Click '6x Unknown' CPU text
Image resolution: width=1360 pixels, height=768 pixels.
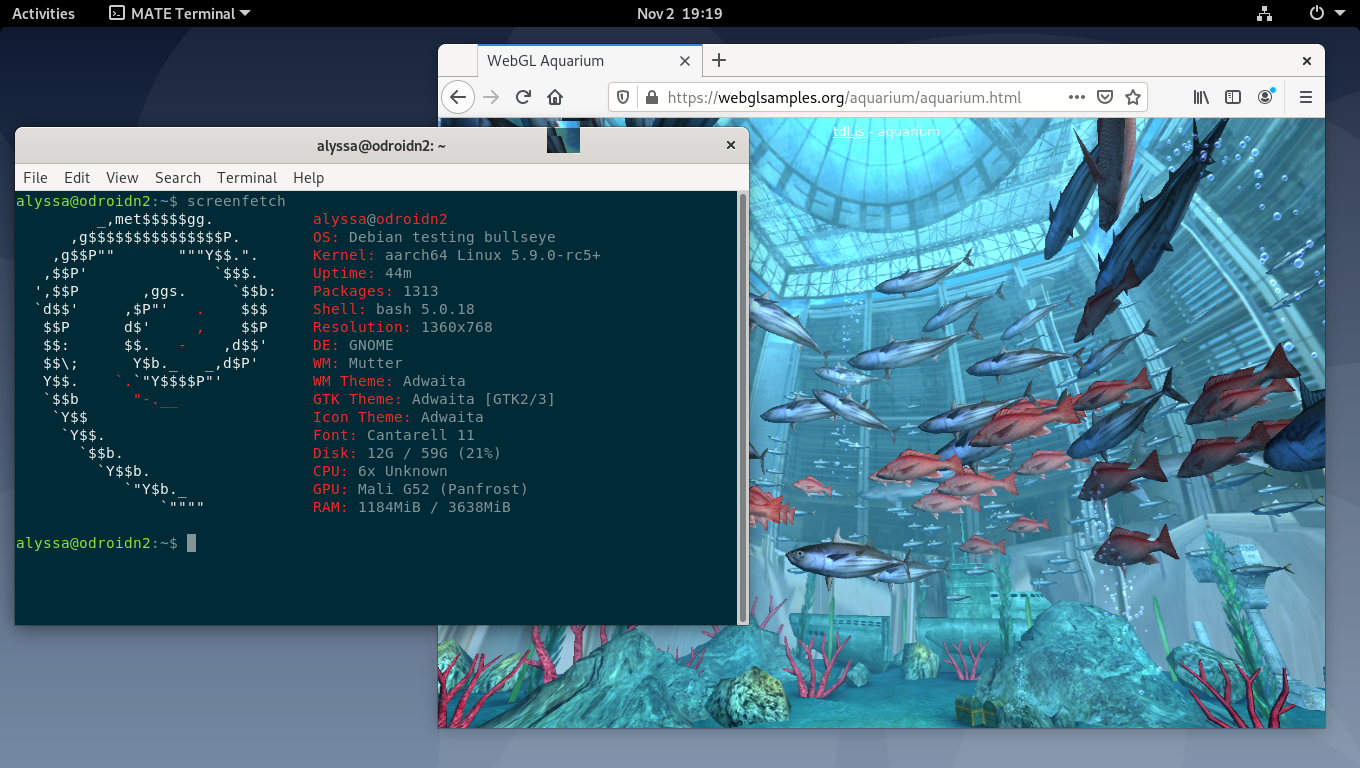pyautogui.click(x=403, y=471)
